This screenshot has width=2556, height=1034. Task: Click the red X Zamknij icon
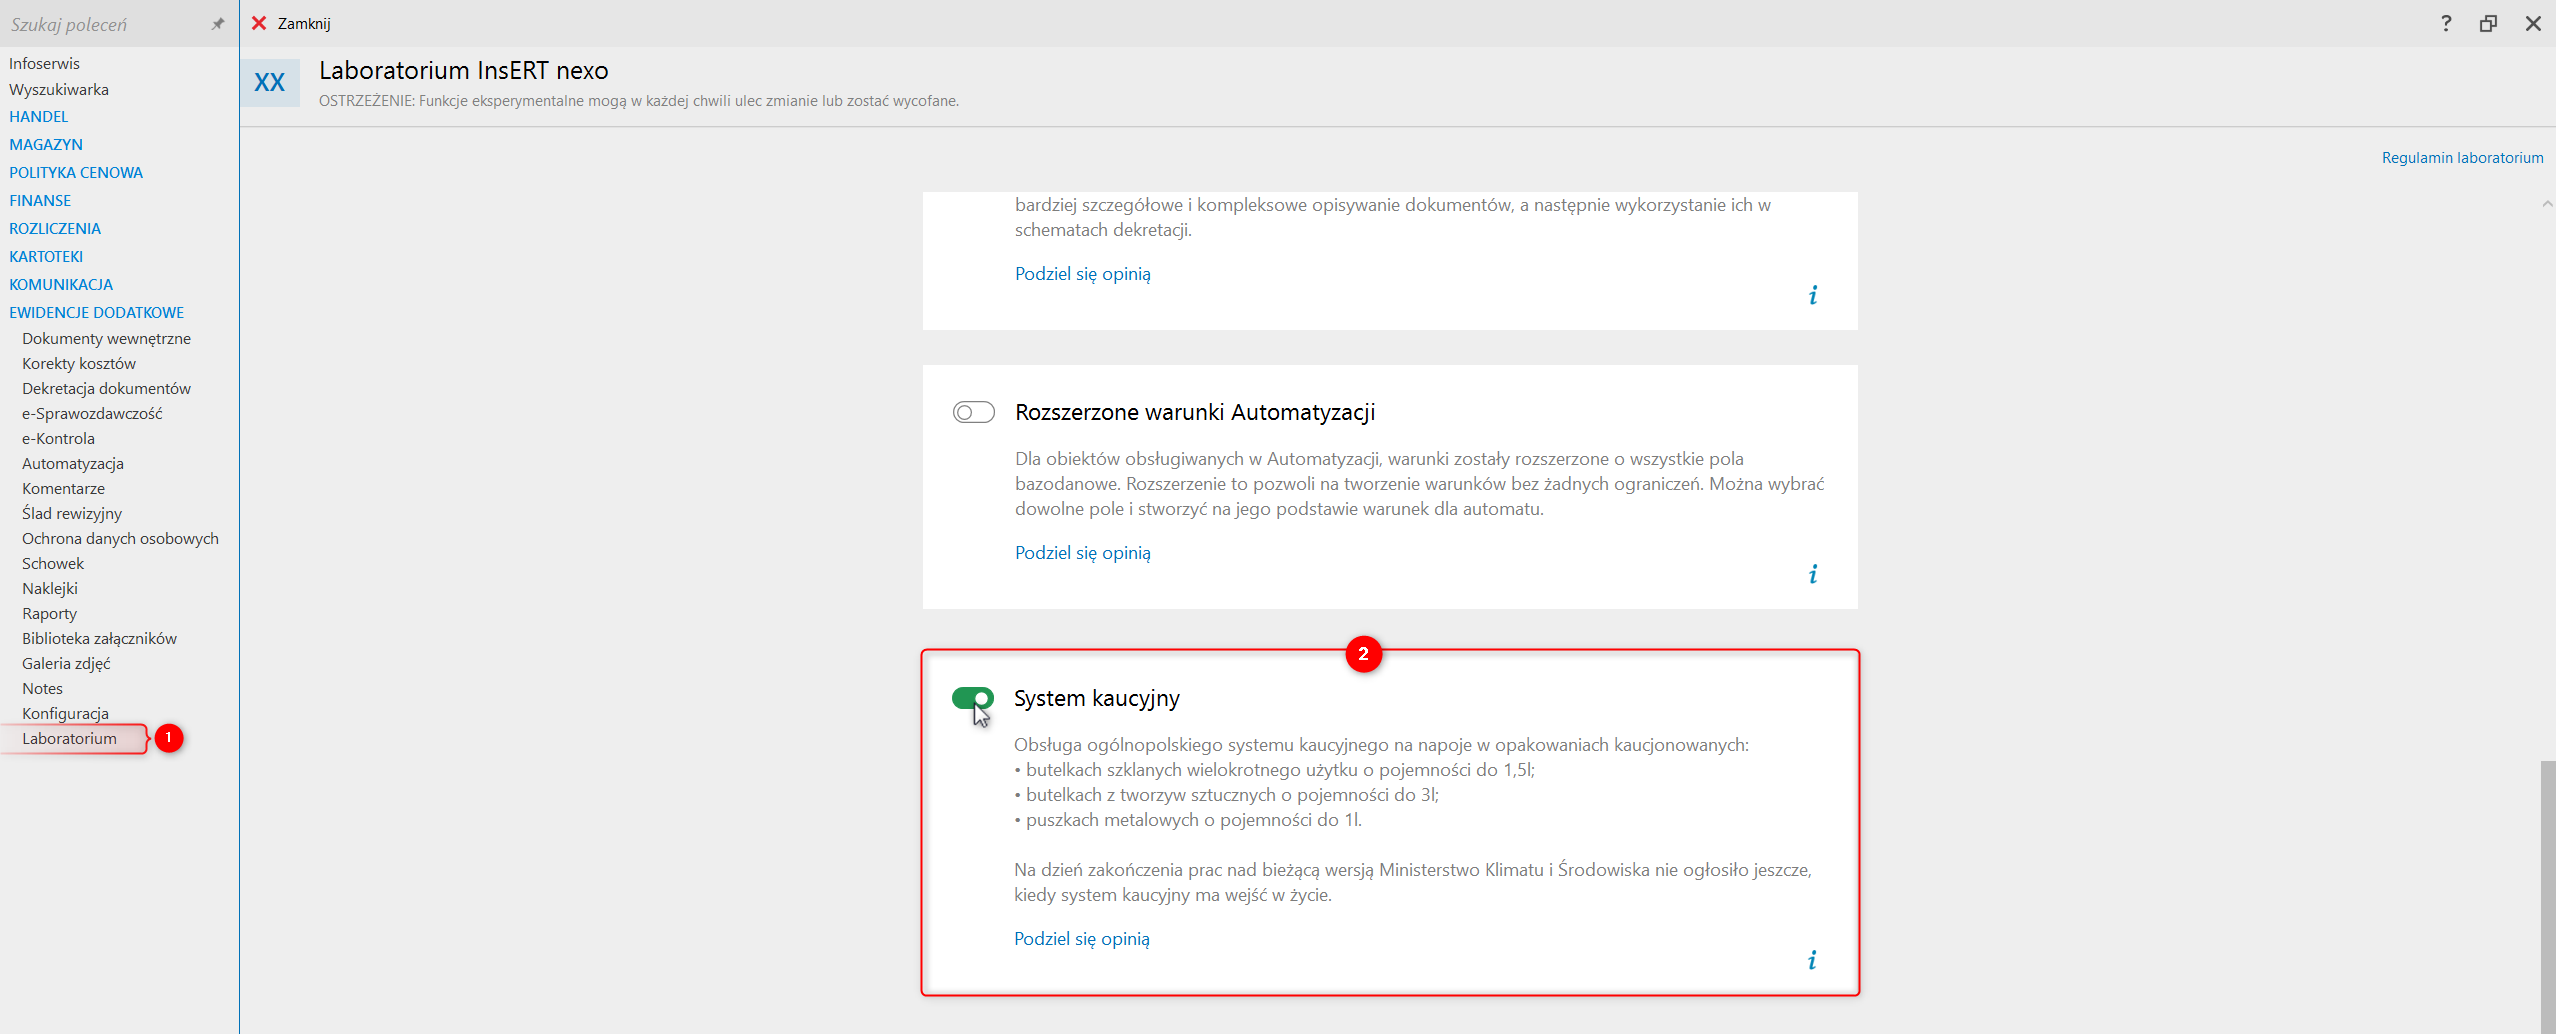tap(259, 23)
